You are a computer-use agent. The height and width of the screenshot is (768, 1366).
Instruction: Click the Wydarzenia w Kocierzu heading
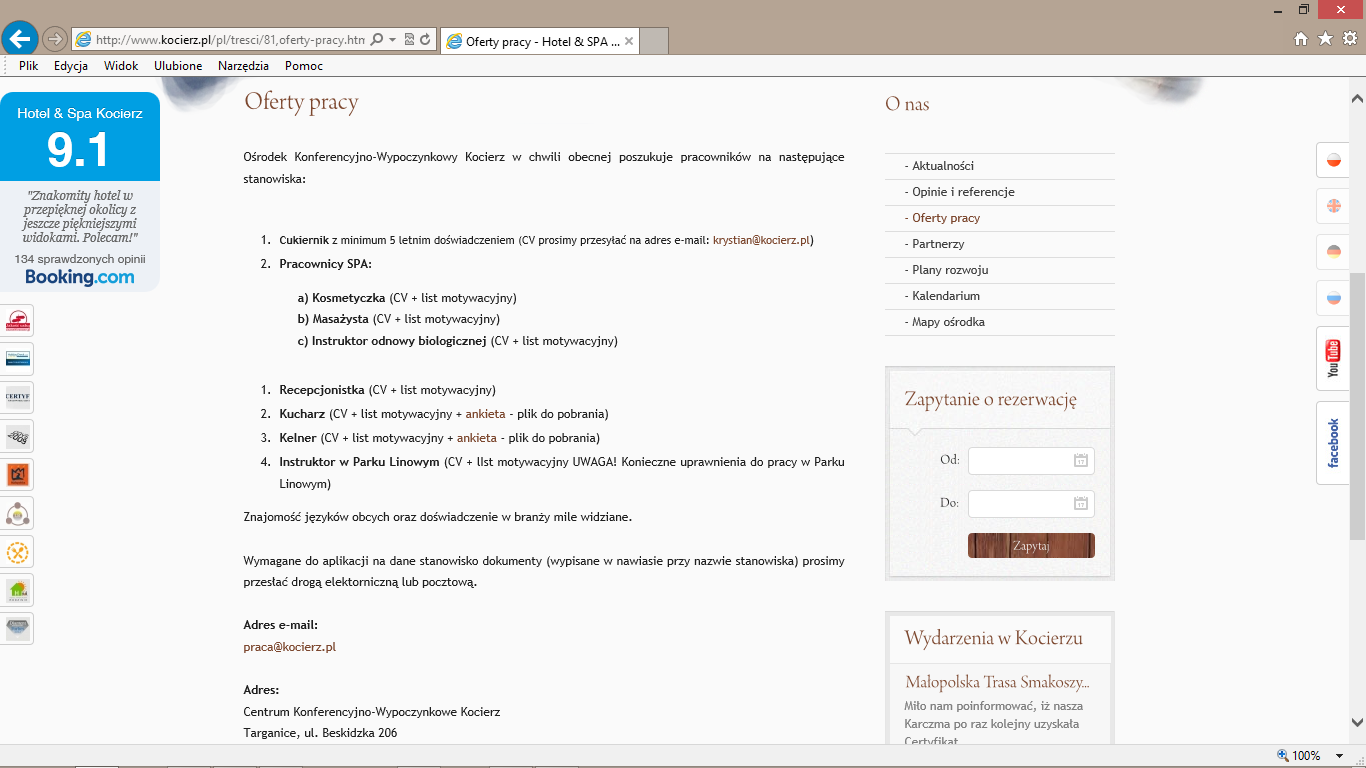[993, 638]
